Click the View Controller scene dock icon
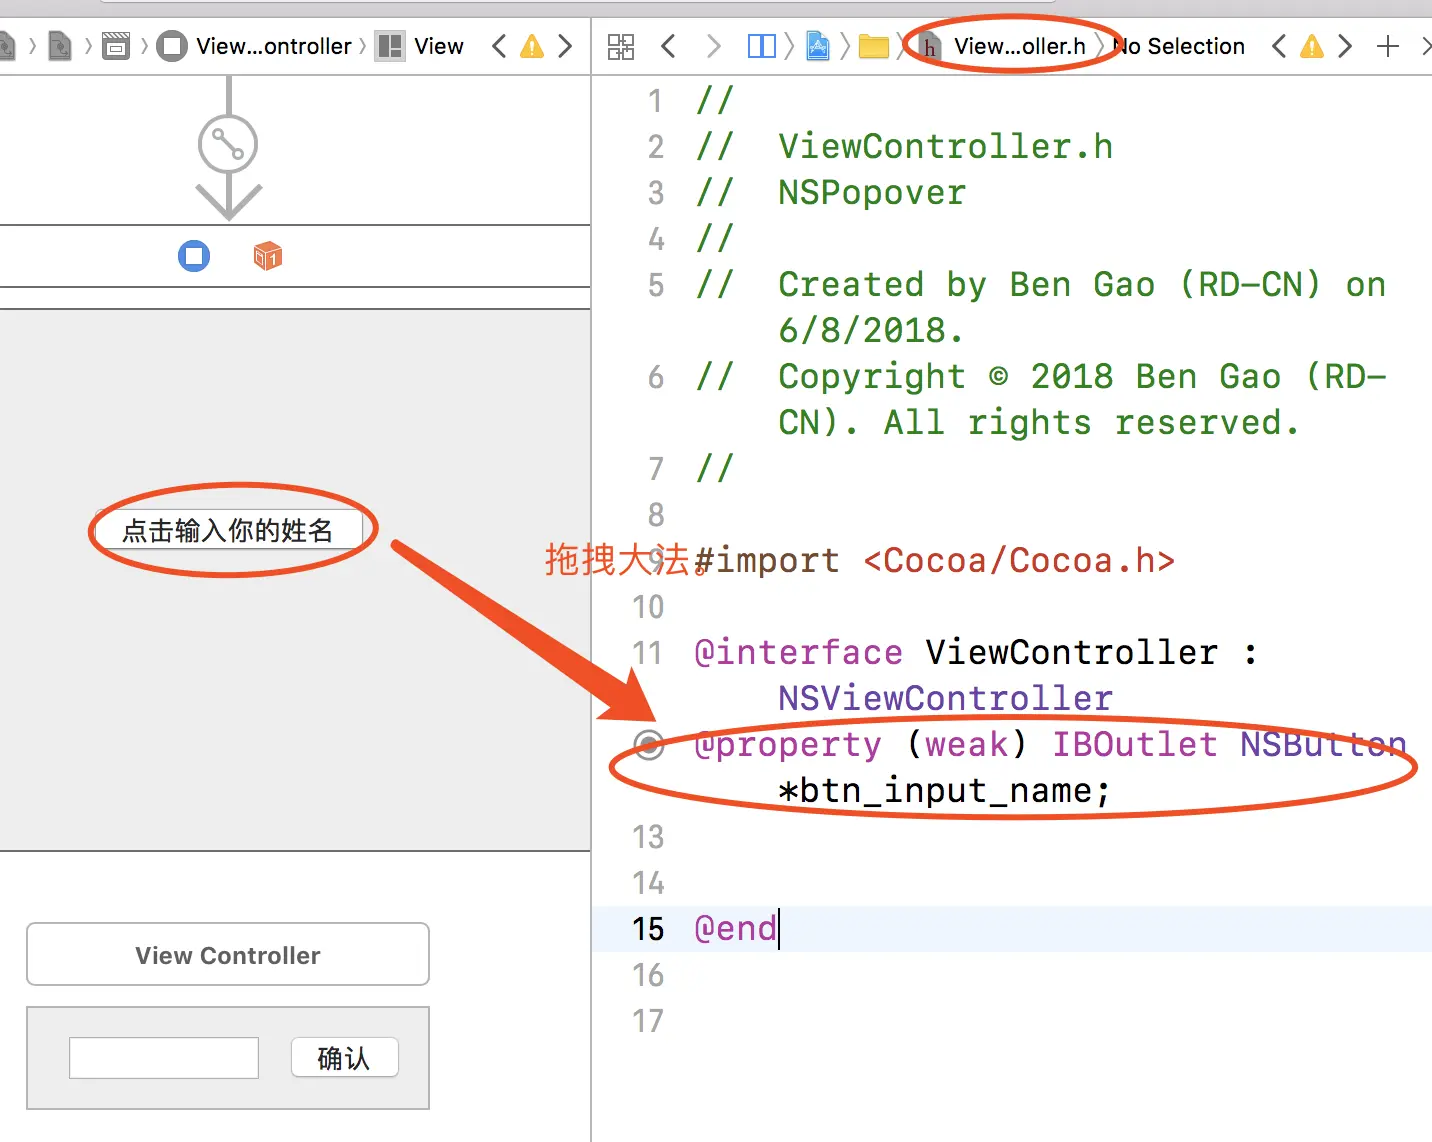 194,256
